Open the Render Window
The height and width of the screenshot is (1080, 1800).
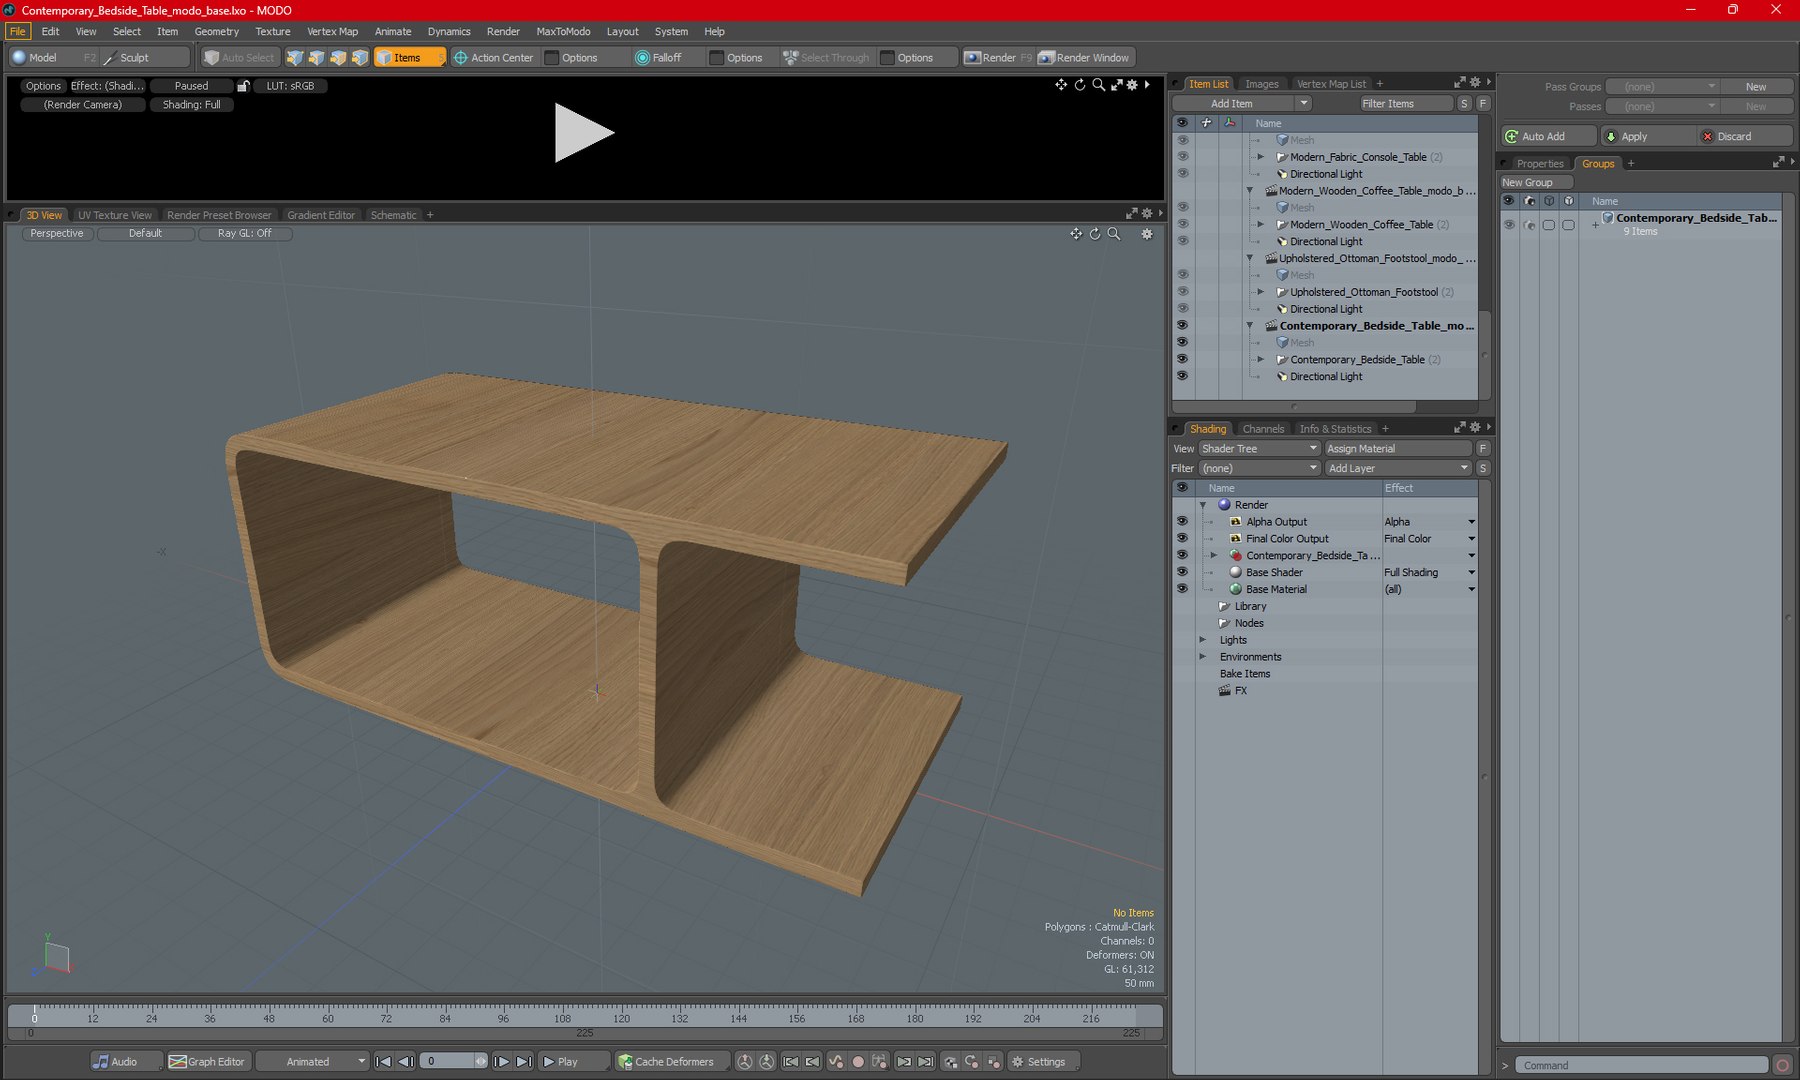pyautogui.click(x=1084, y=57)
